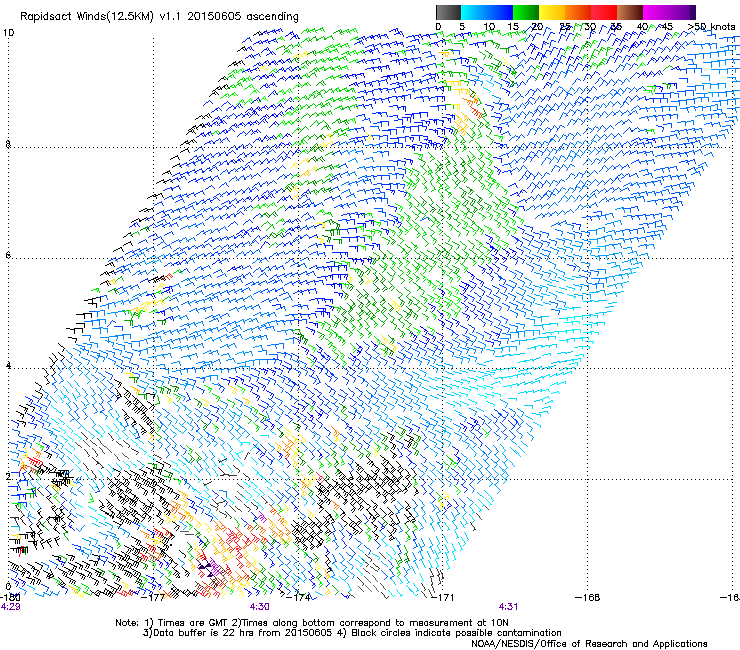Click the orange 25-30 knots legend swatch
The height and width of the screenshot is (650, 740).
[578, 12]
